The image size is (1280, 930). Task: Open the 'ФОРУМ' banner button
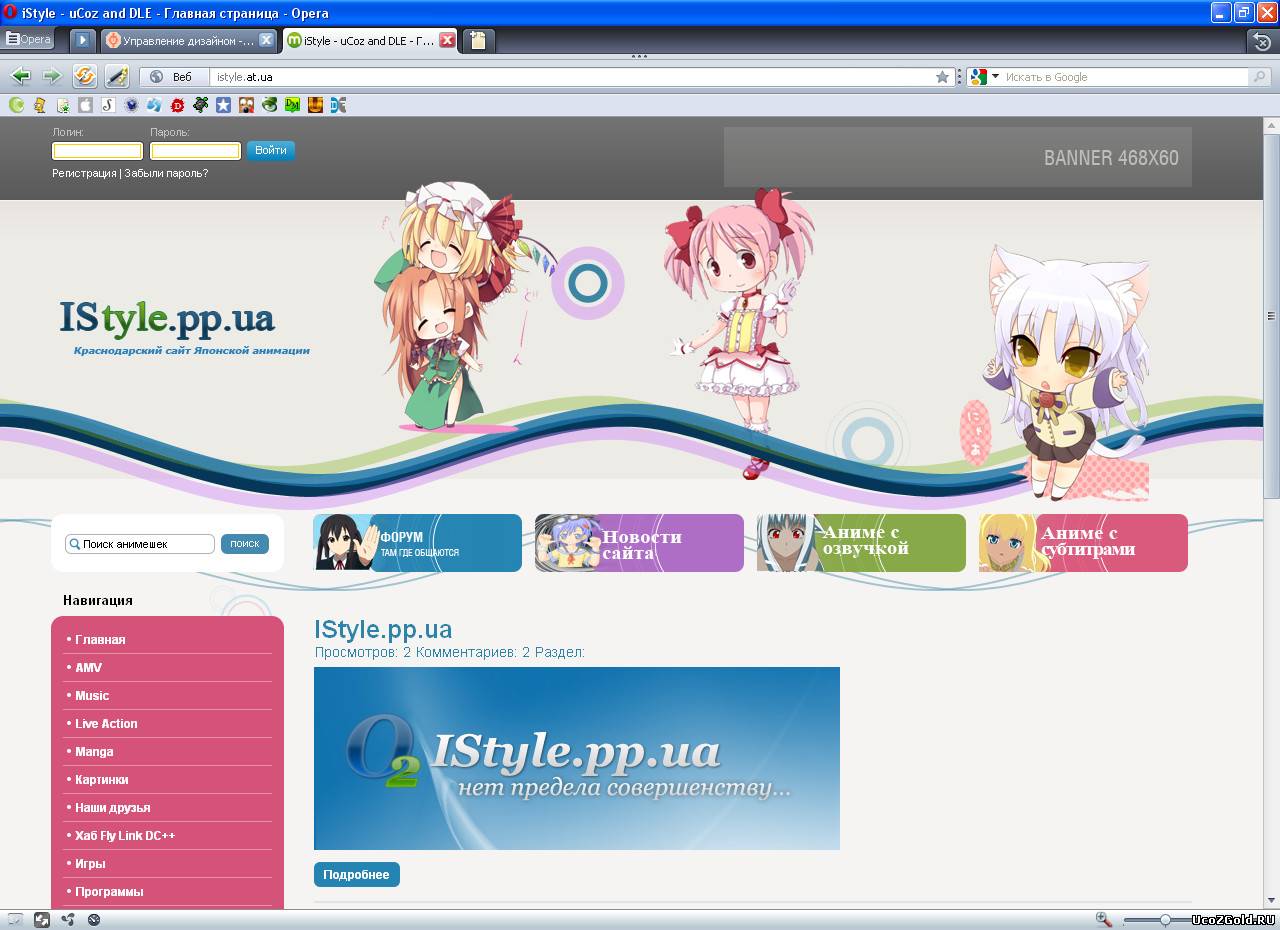[417, 543]
